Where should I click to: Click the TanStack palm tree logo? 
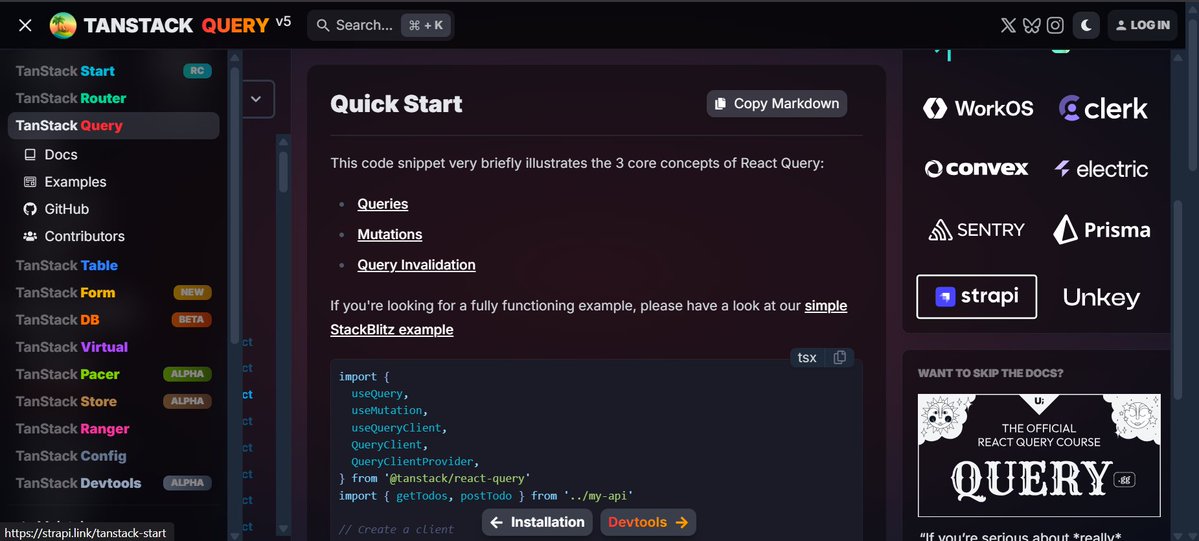(63, 25)
